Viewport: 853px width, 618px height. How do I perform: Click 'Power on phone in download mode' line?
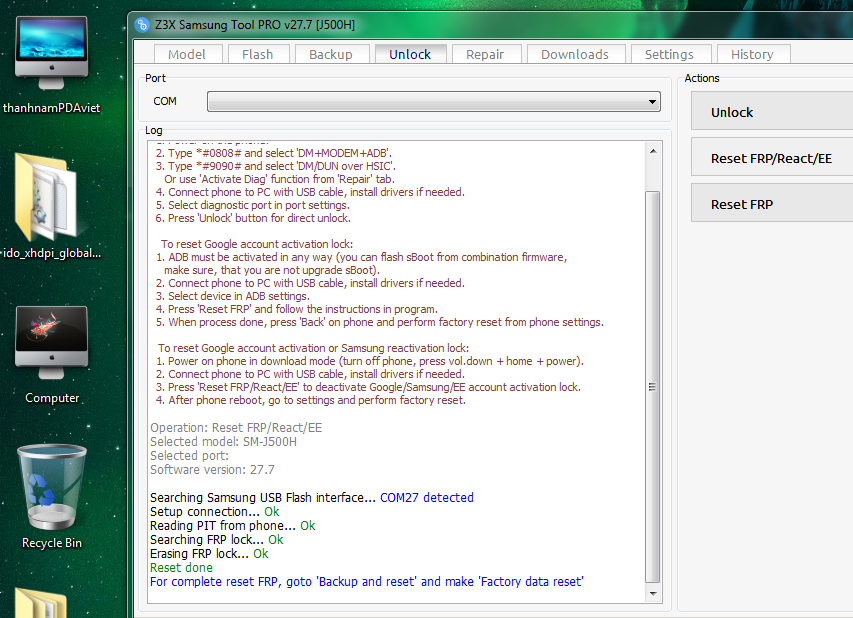[370, 361]
